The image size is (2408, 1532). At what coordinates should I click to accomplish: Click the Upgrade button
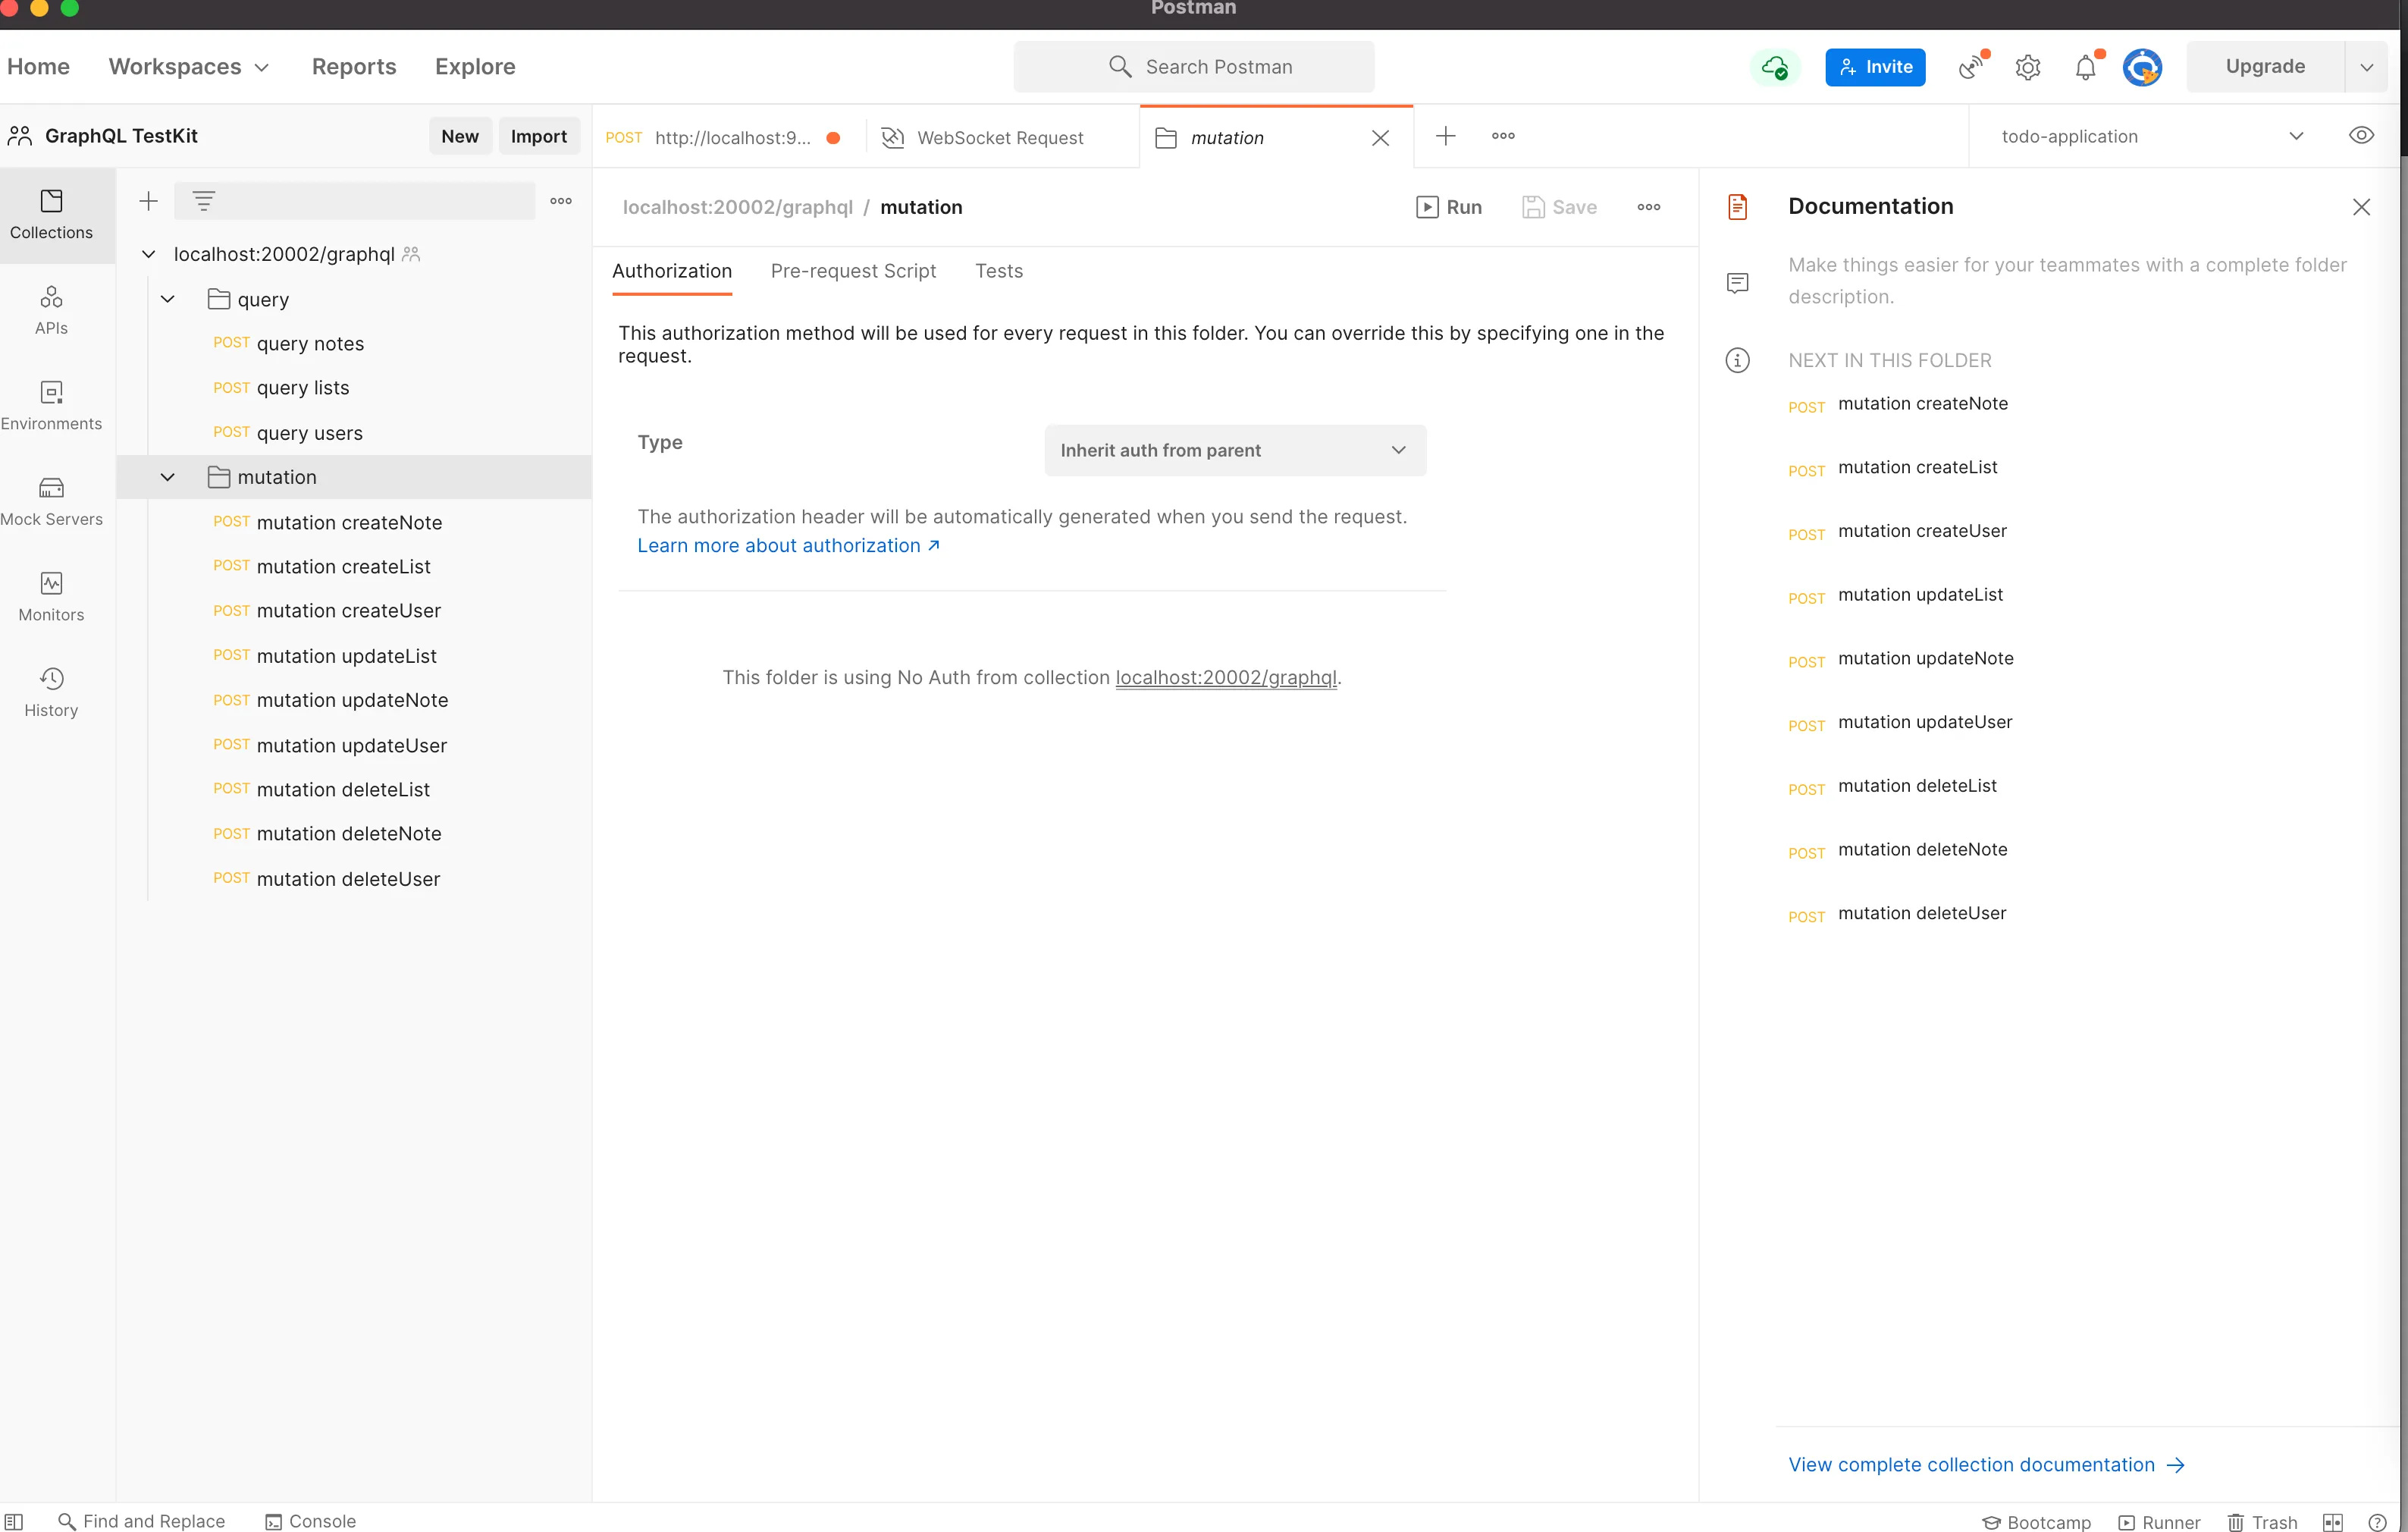point(2265,67)
